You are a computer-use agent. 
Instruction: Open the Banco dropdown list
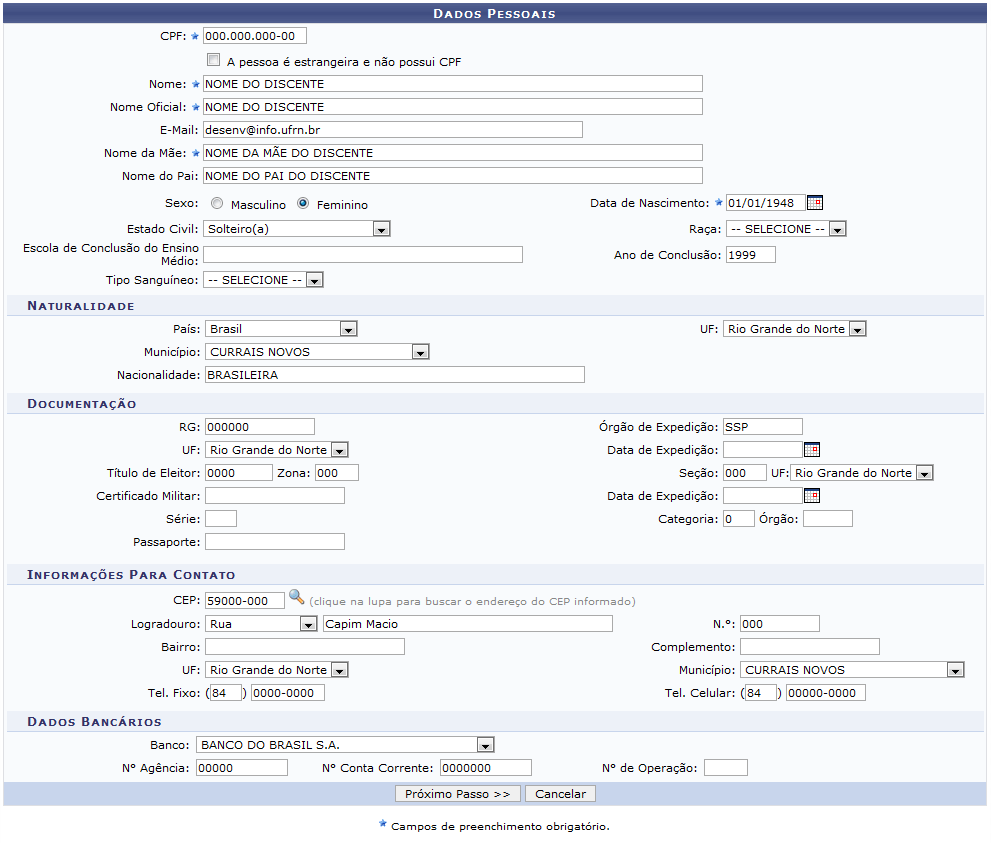pyautogui.click(x=485, y=745)
